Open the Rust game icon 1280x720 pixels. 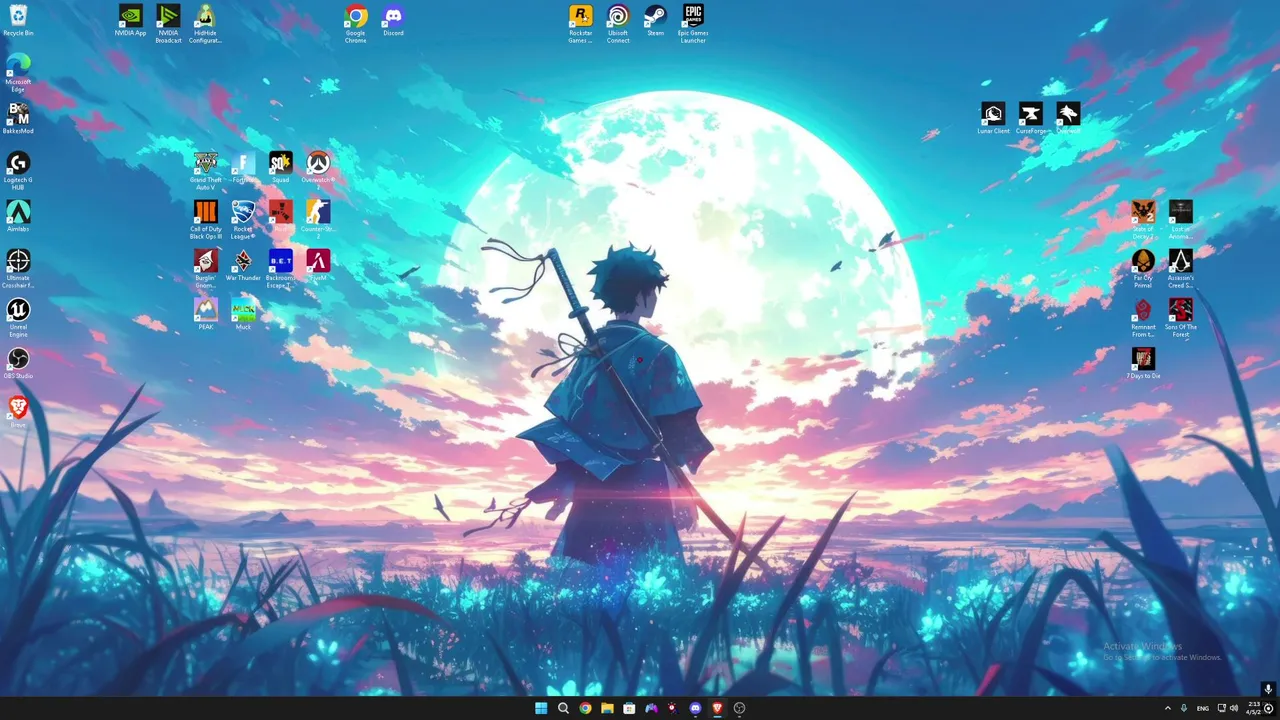coord(280,216)
